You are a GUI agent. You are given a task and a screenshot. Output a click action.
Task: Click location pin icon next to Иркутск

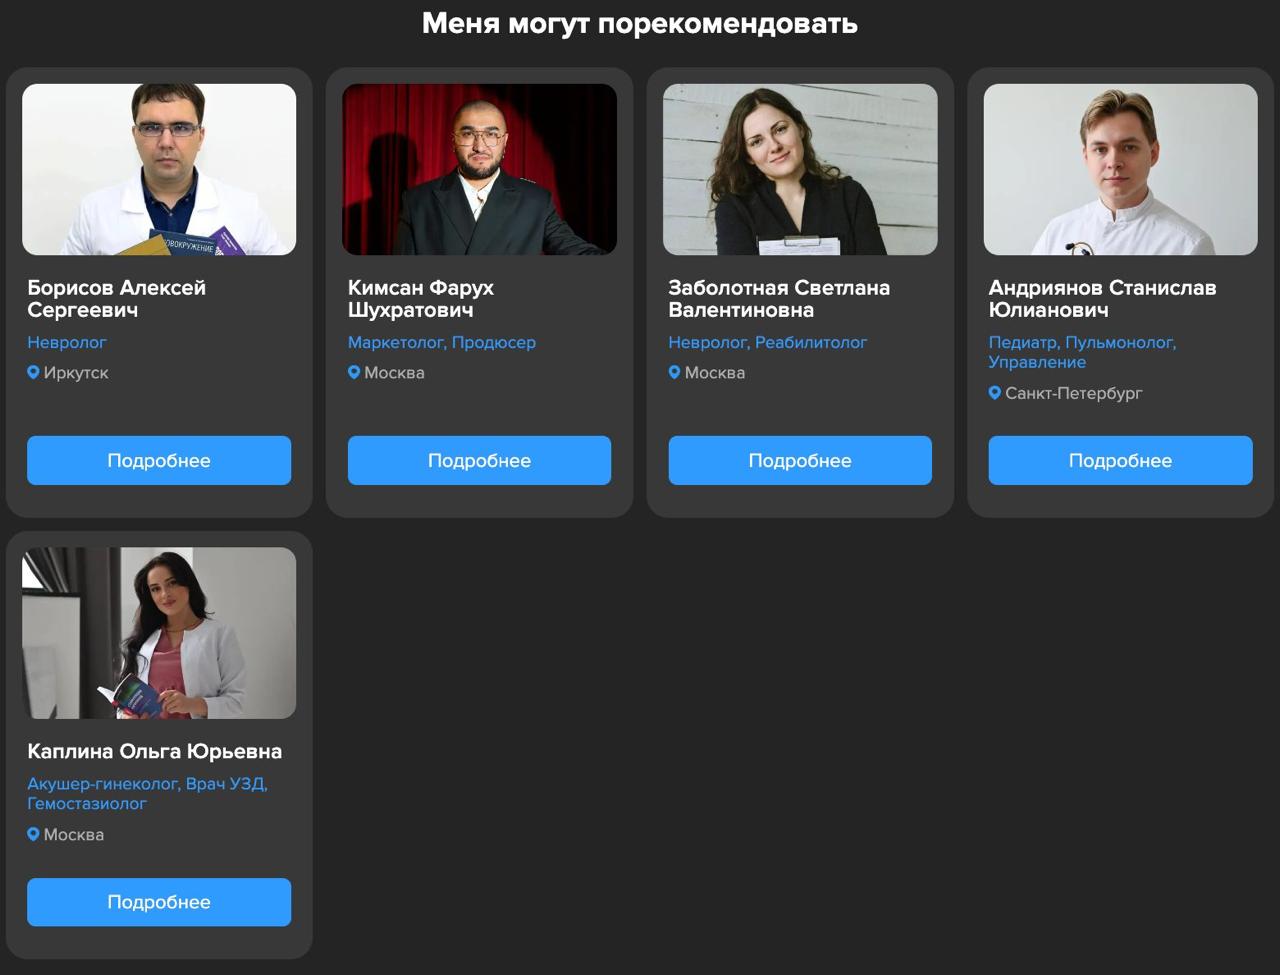tap(33, 373)
